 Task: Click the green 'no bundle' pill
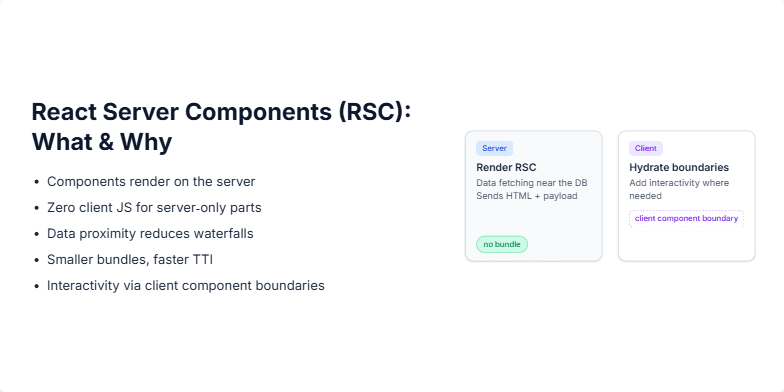(502, 244)
